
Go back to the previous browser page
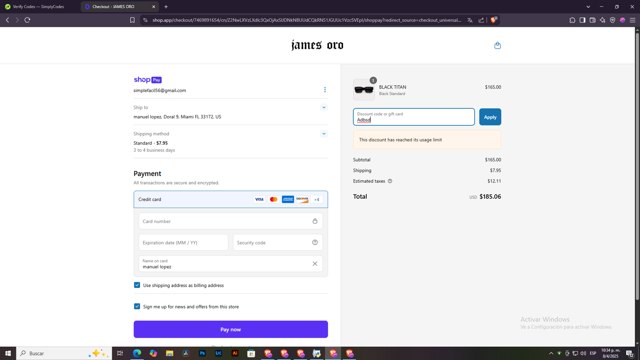[x=7, y=20]
